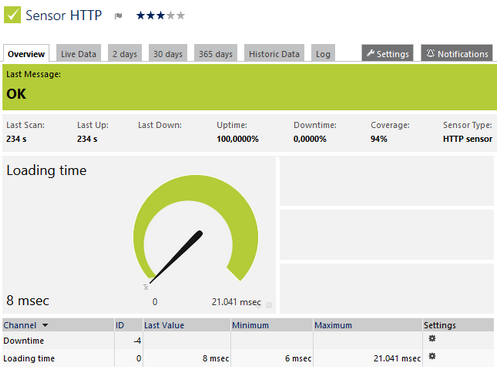Show the 30 days graph tab
Screen dimensions: 497x370
(168, 53)
